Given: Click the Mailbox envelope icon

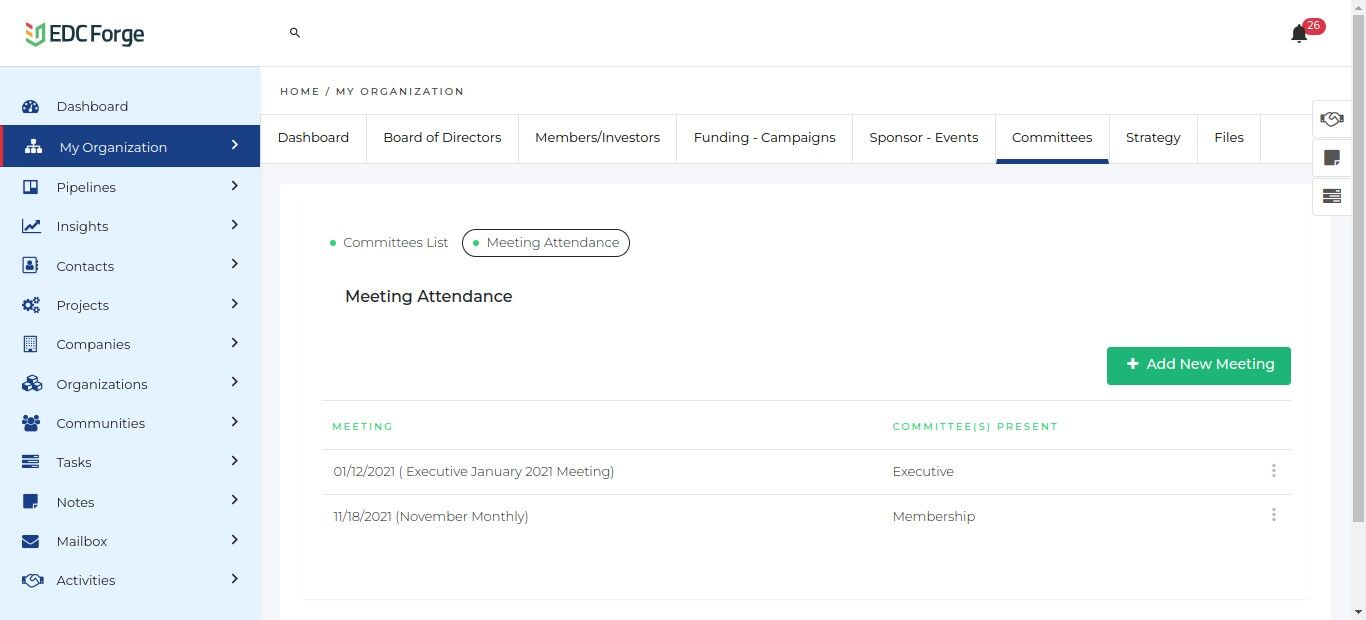Looking at the screenshot, I should tap(31, 541).
